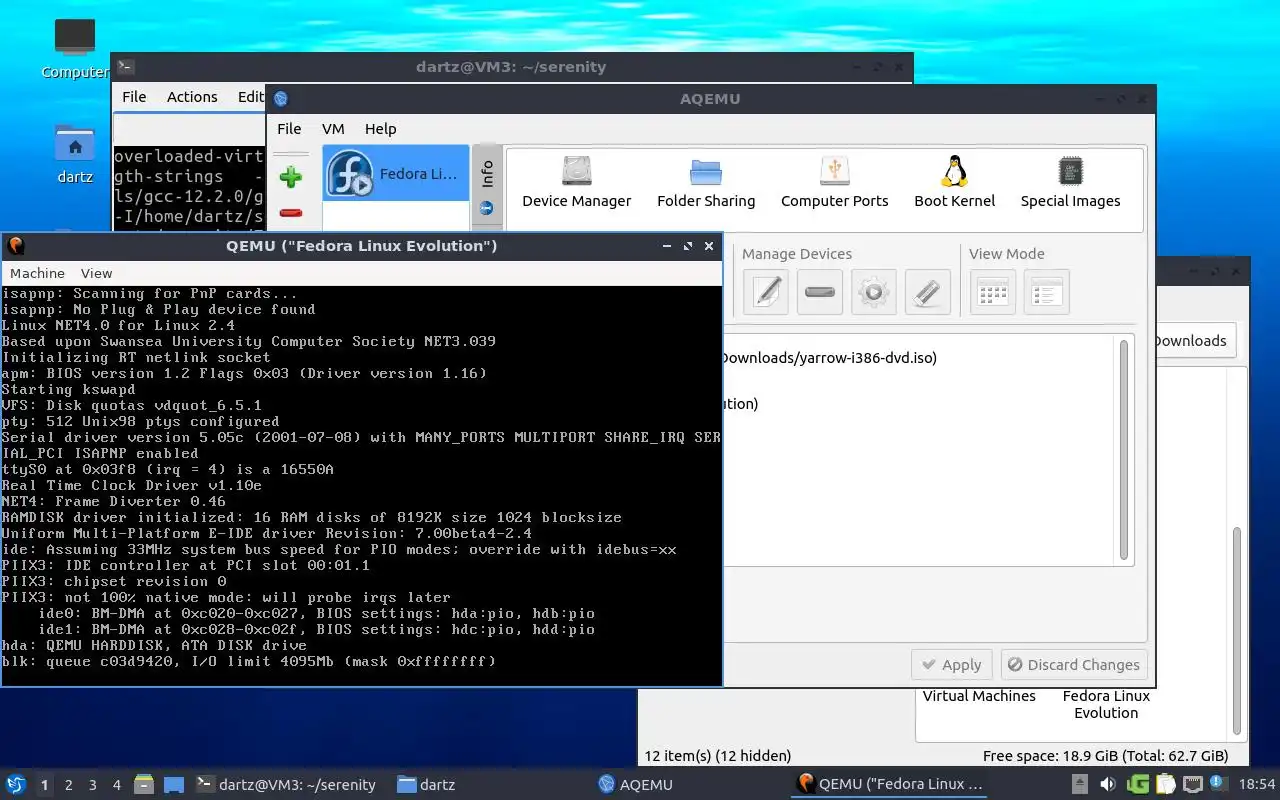Open the Boot Kernel settings
Image resolution: width=1280 pixels, height=800 pixels.
[x=954, y=182]
